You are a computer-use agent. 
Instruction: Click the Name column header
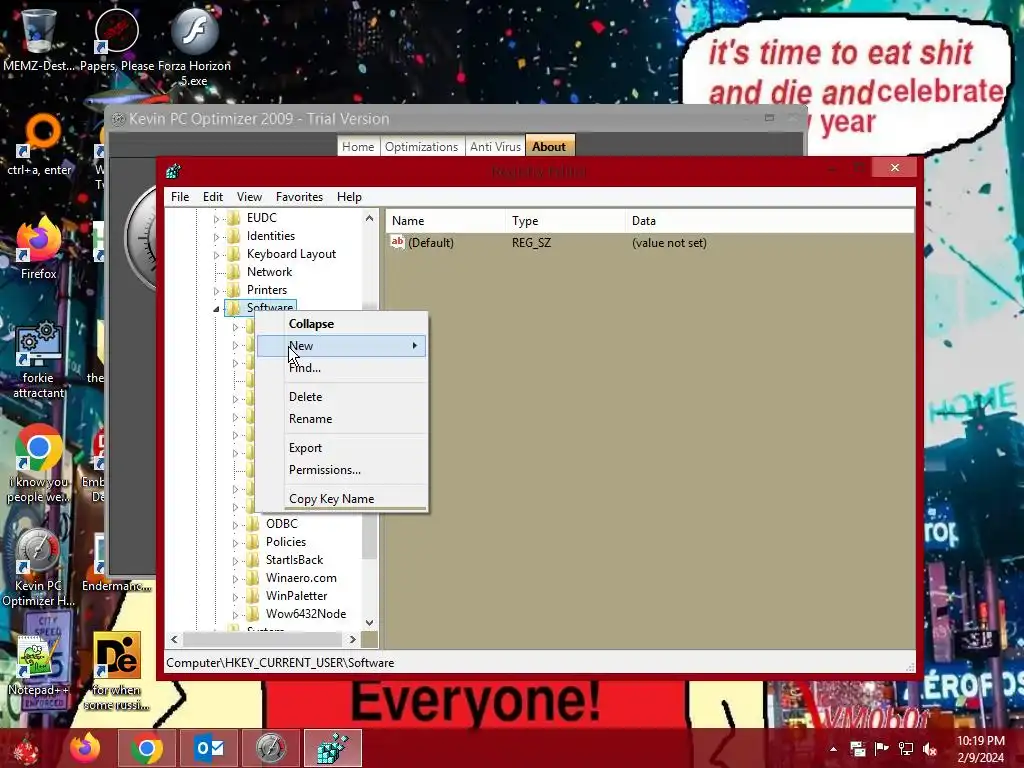[x=445, y=221]
